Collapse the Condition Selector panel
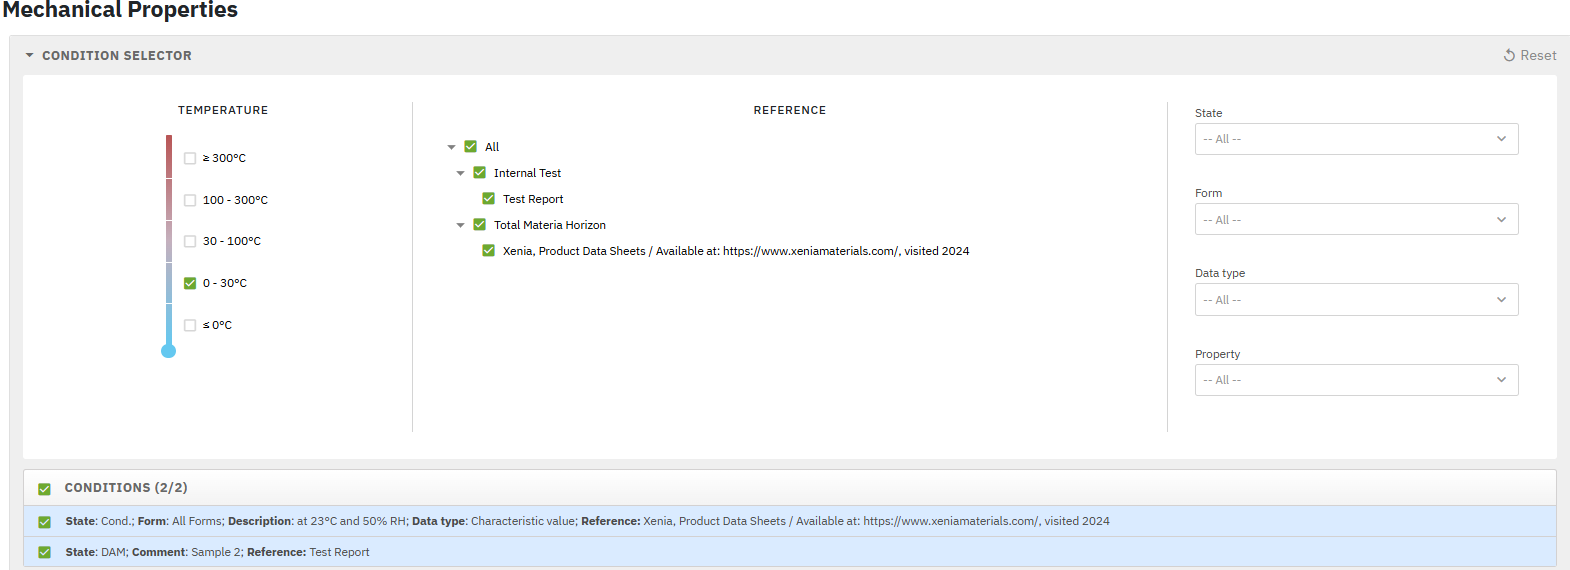 point(30,56)
